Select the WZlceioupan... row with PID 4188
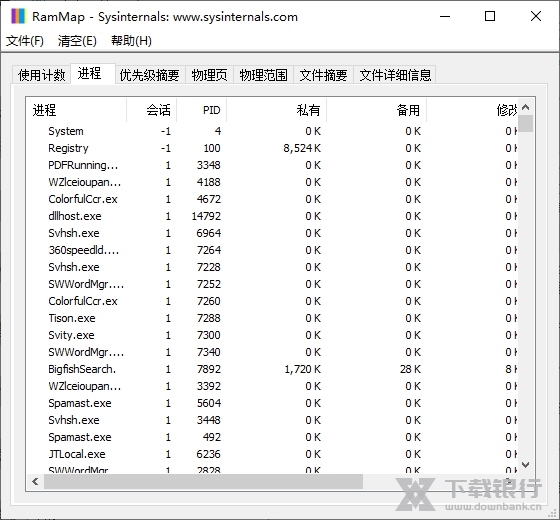 coord(271,182)
